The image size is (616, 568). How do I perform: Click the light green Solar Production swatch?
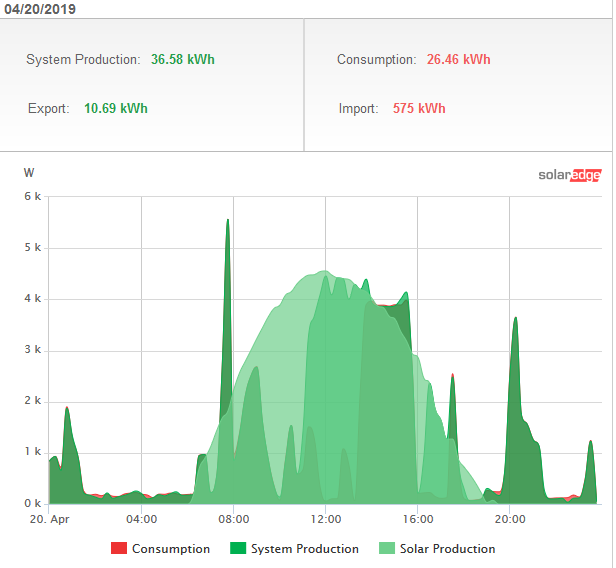(x=385, y=549)
